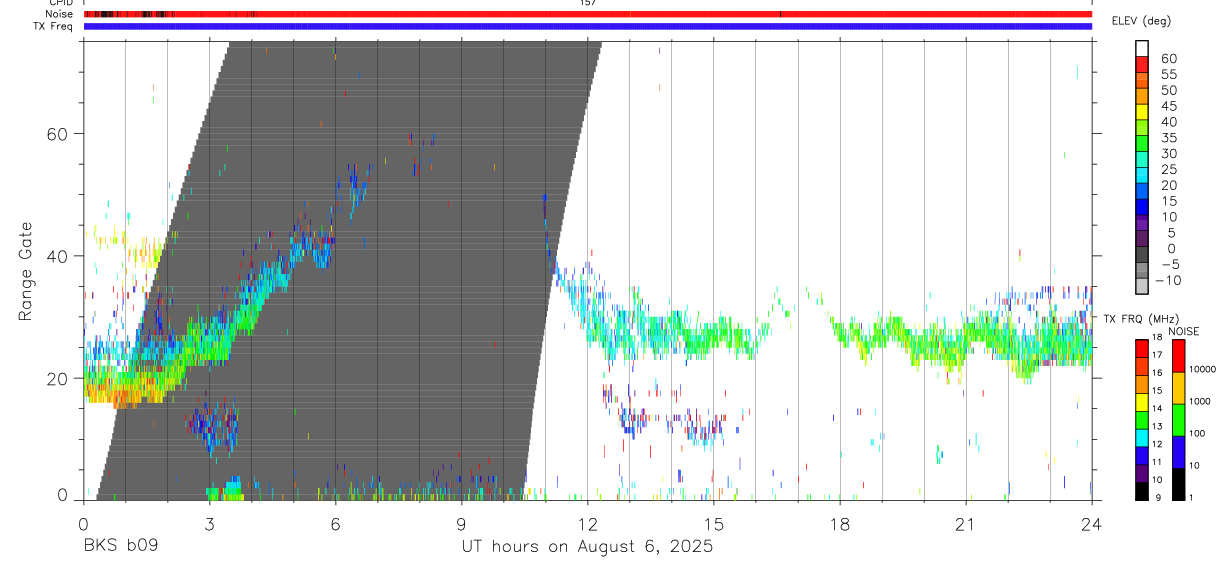Select the 'Noise' label at top left

click(x=59, y=14)
